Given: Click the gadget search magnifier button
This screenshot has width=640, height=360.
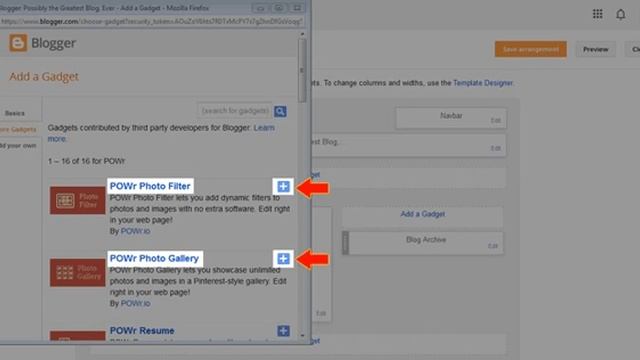Looking at the screenshot, I should pos(280,111).
